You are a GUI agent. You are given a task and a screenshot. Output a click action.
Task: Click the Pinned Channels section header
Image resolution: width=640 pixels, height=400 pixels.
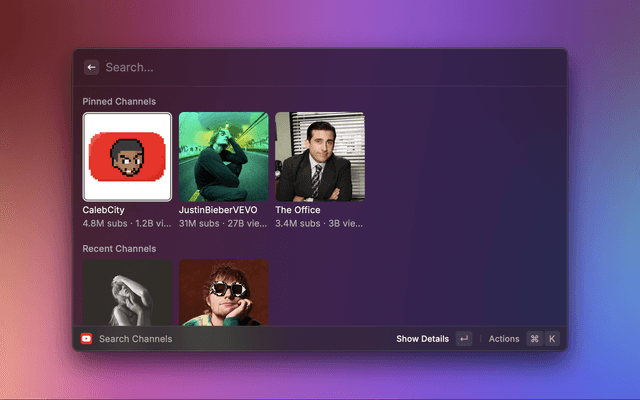119,101
